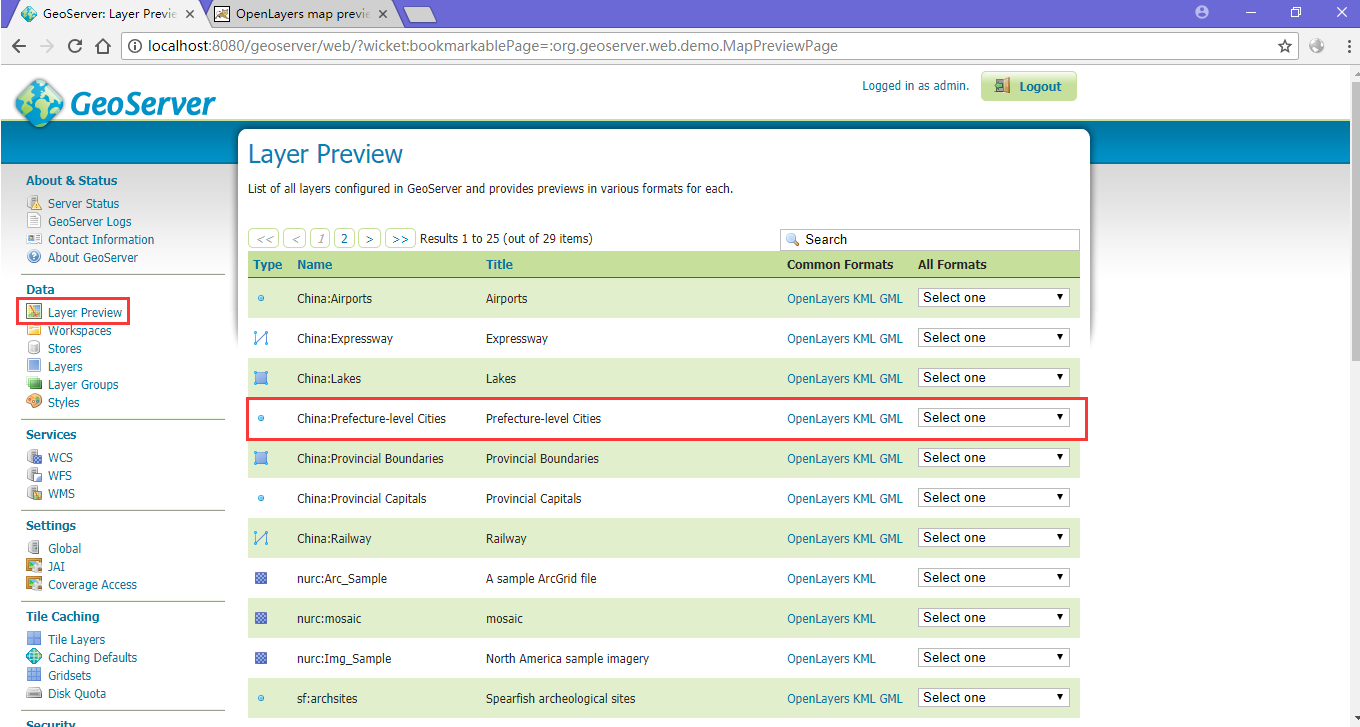
Task: Open OpenLayers preview for nurc:mosaic
Action: tap(818, 619)
